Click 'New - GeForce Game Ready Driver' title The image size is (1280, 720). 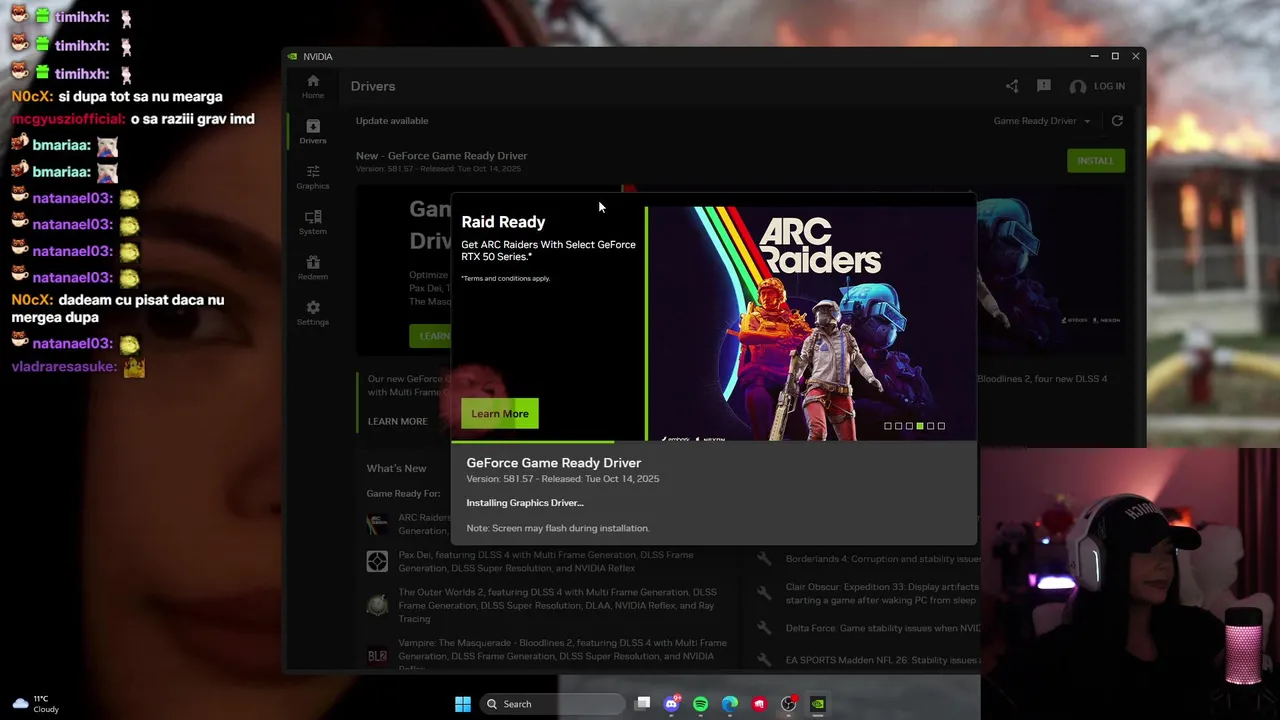coord(441,156)
